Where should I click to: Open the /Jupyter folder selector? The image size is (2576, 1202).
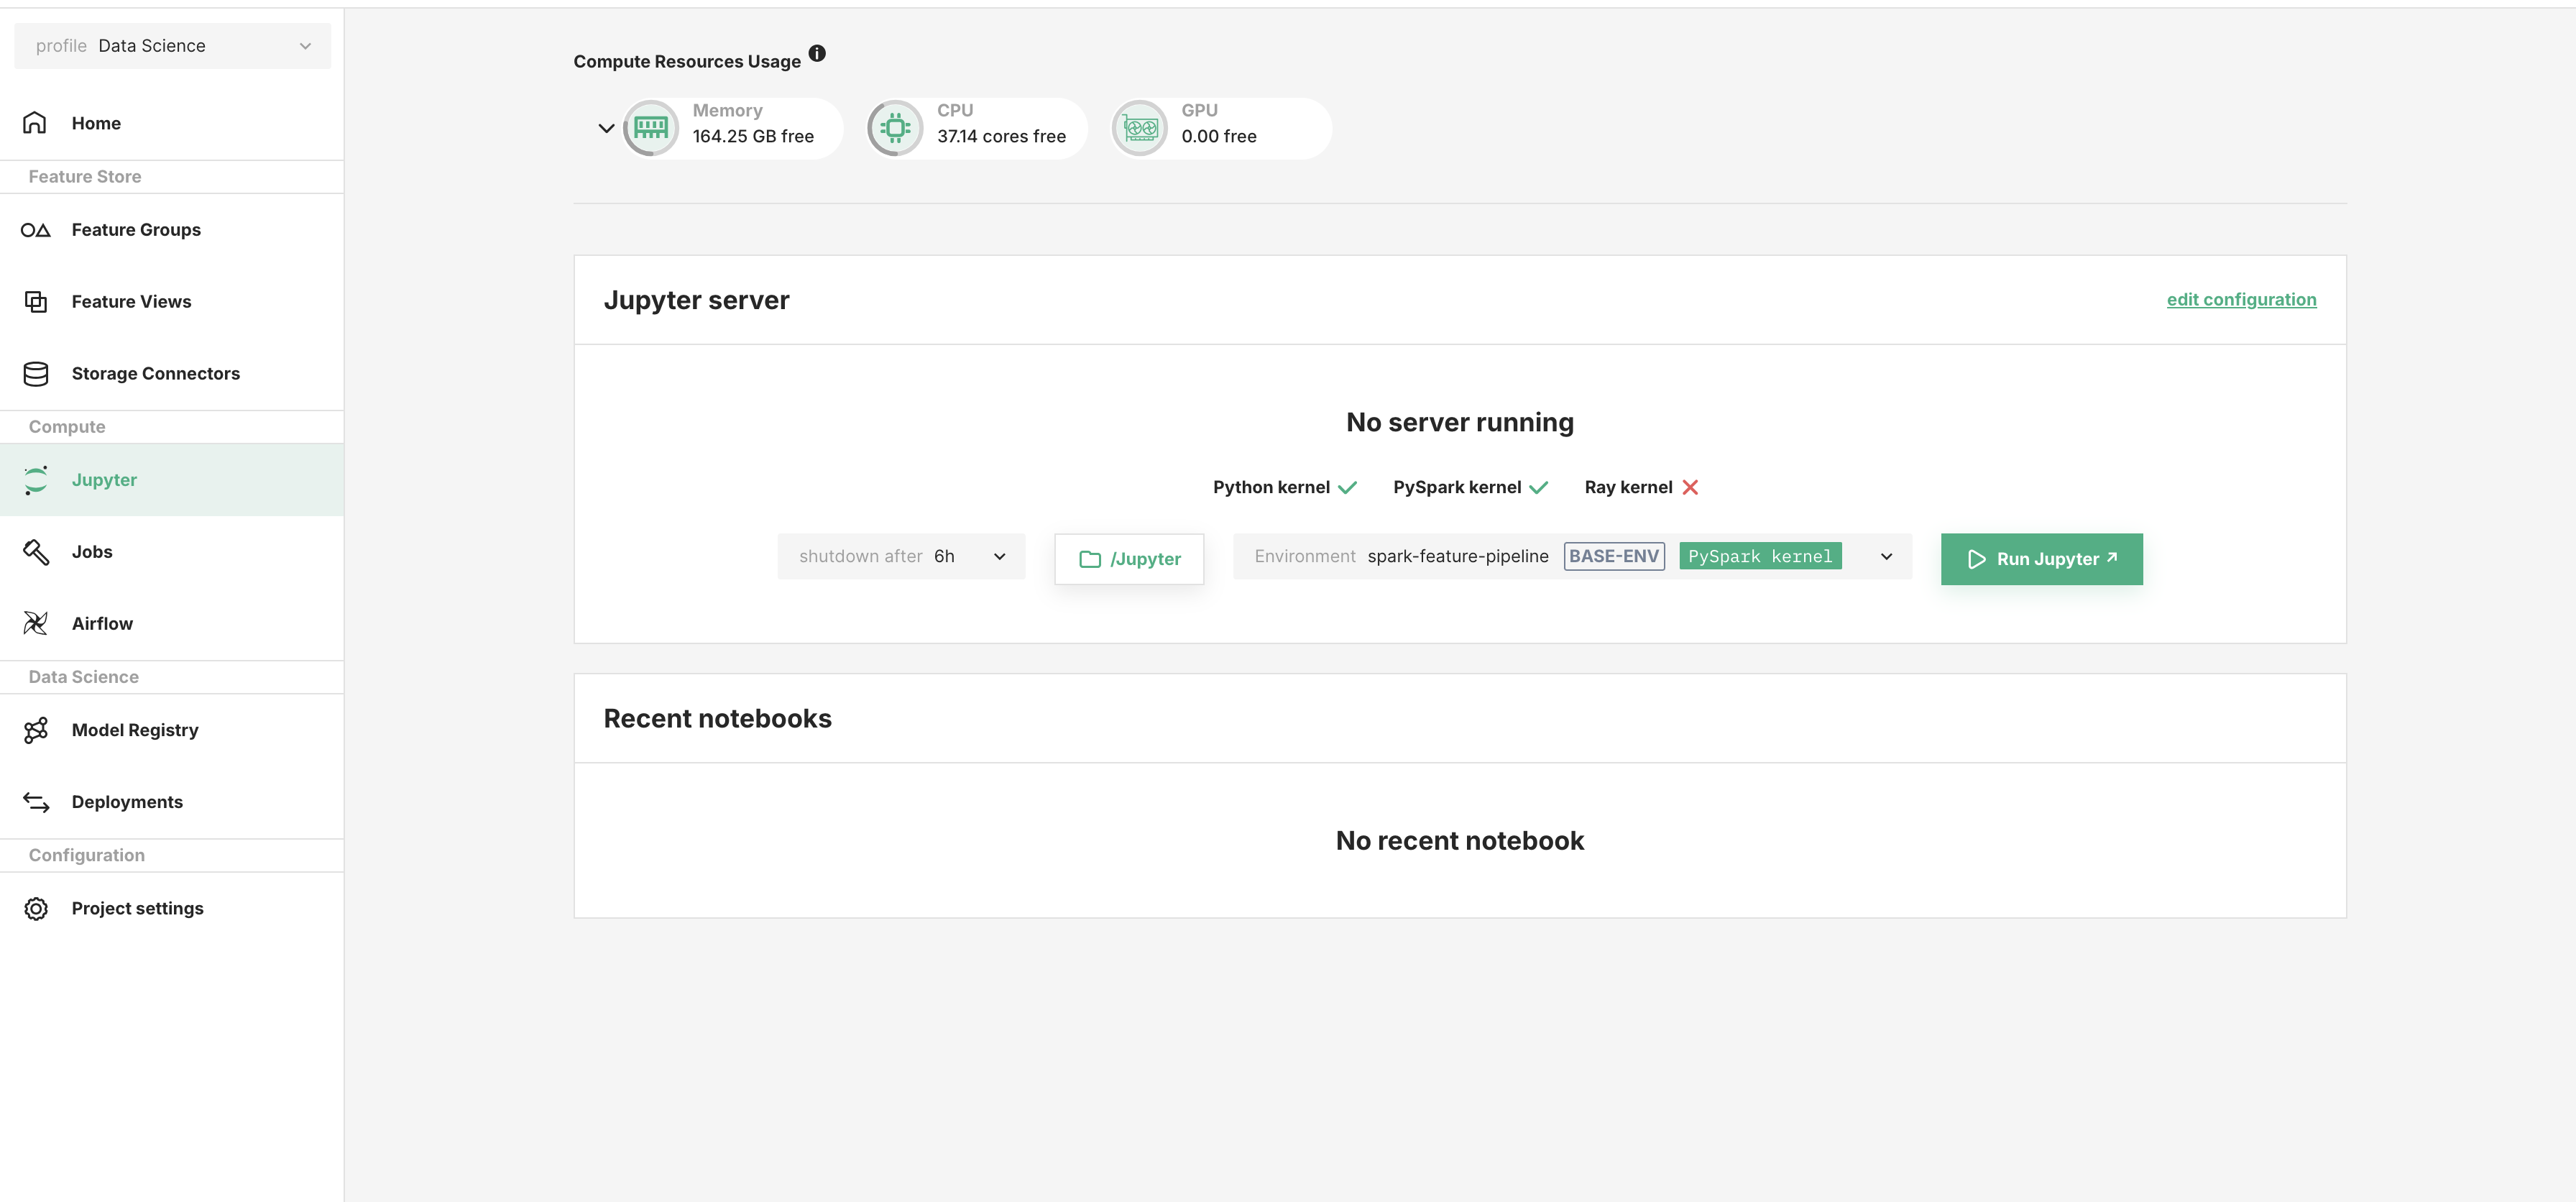click(x=1129, y=559)
